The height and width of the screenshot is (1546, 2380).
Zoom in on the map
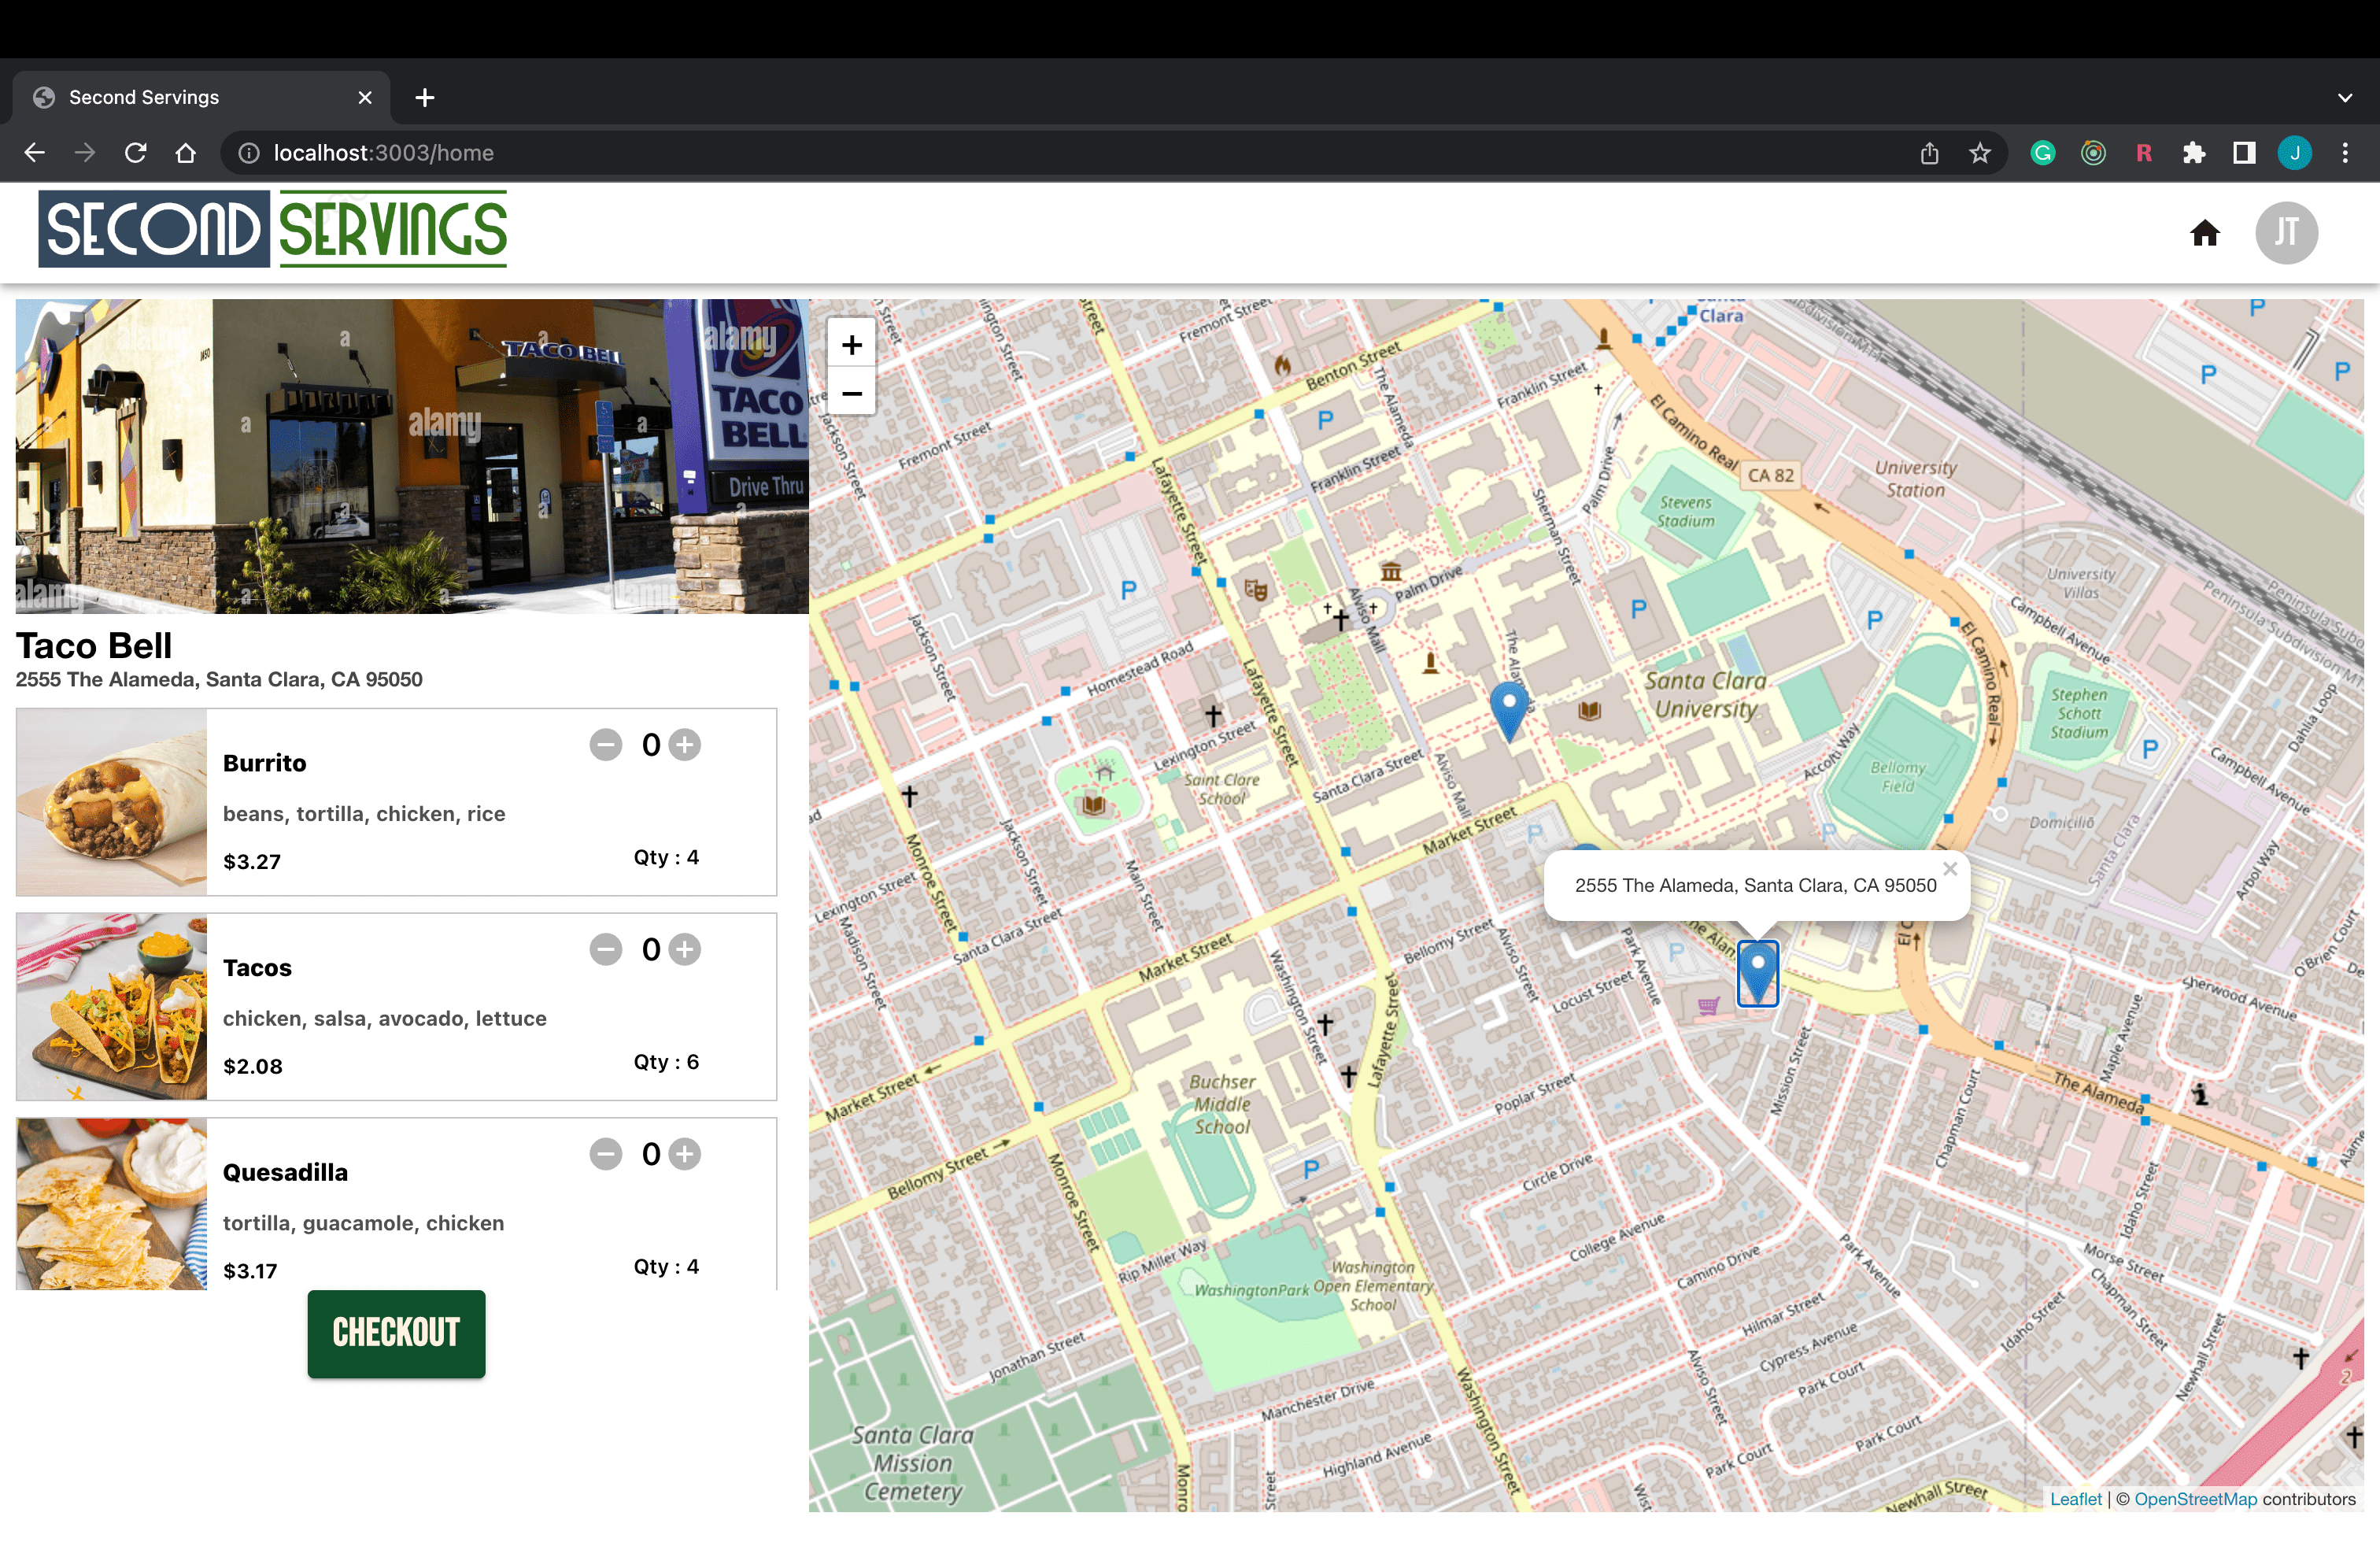(851, 345)
